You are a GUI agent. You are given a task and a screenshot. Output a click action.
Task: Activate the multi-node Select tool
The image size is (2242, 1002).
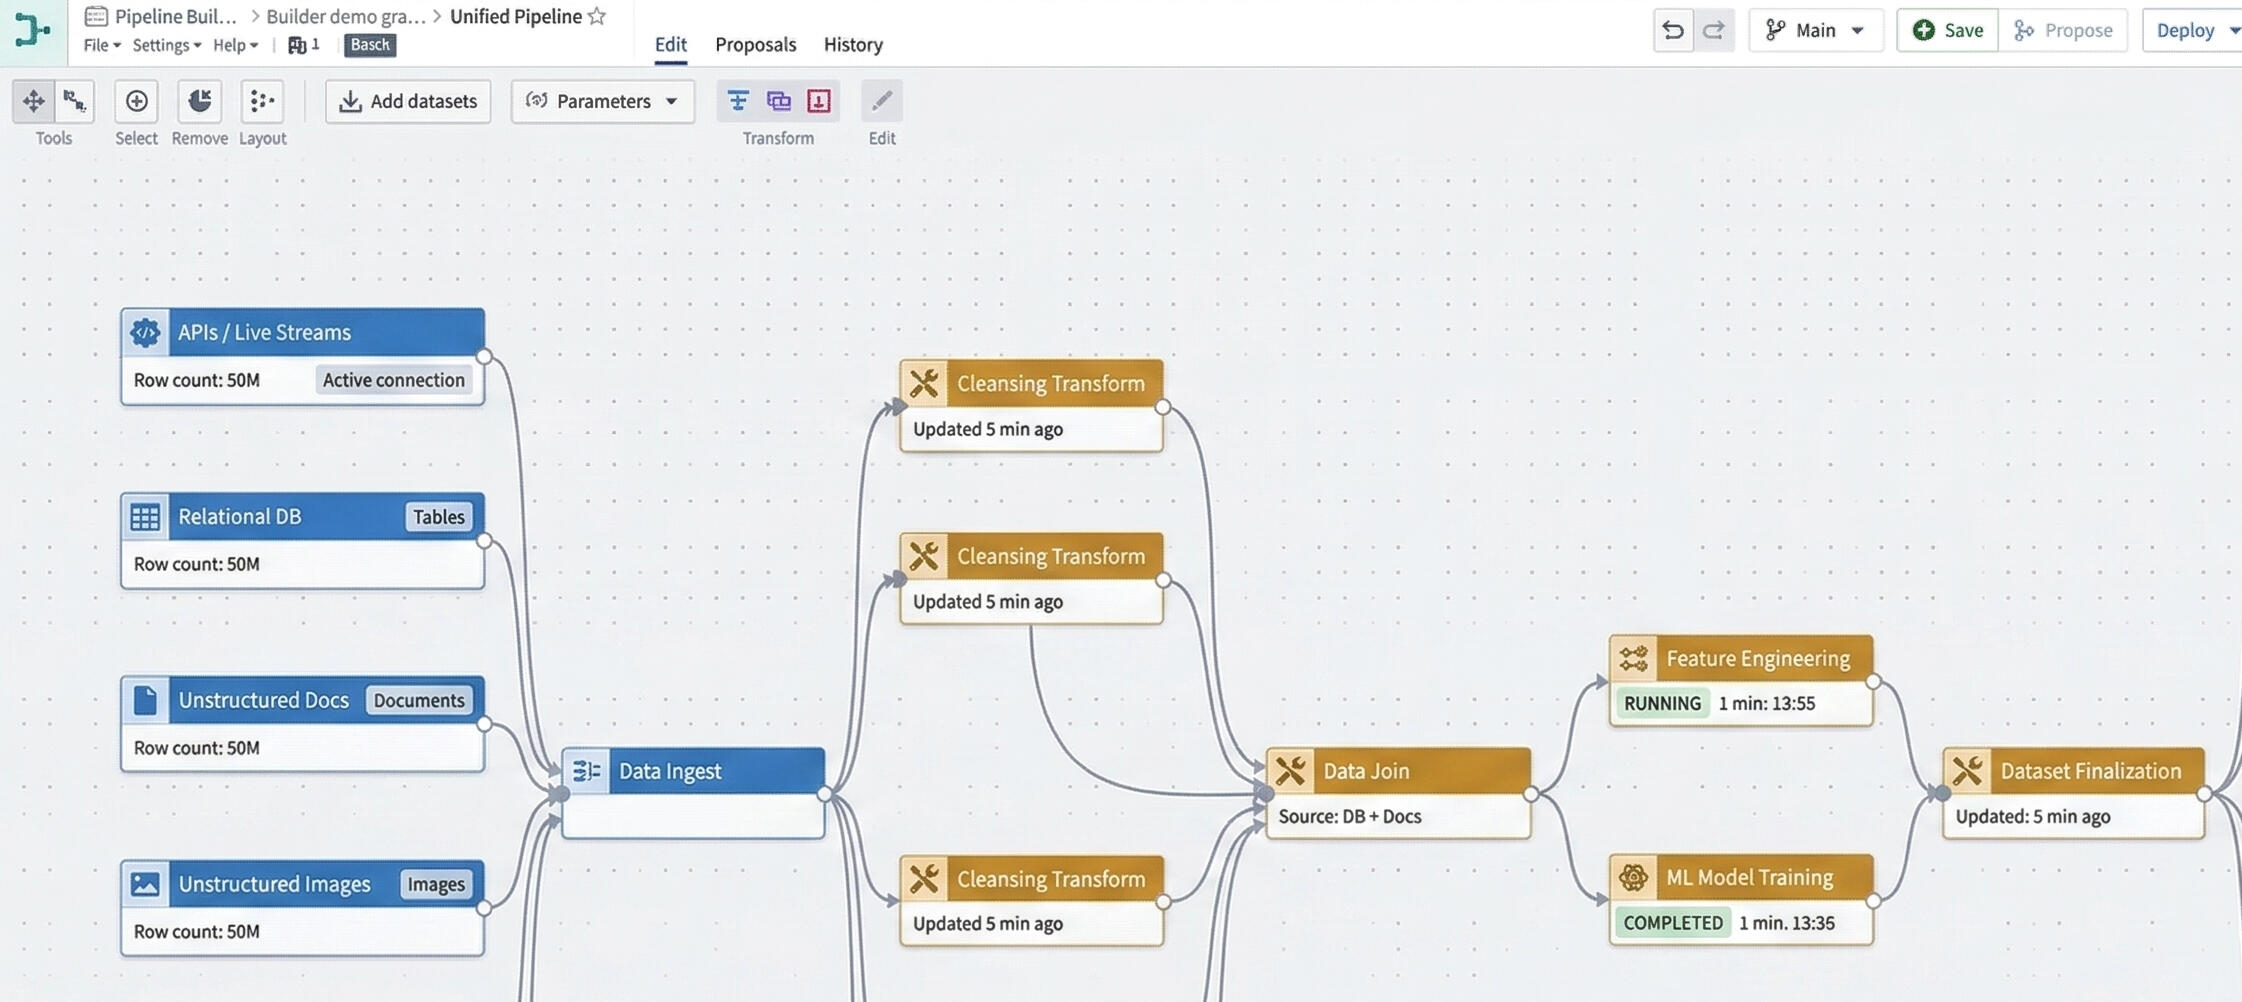coord(135,100)
